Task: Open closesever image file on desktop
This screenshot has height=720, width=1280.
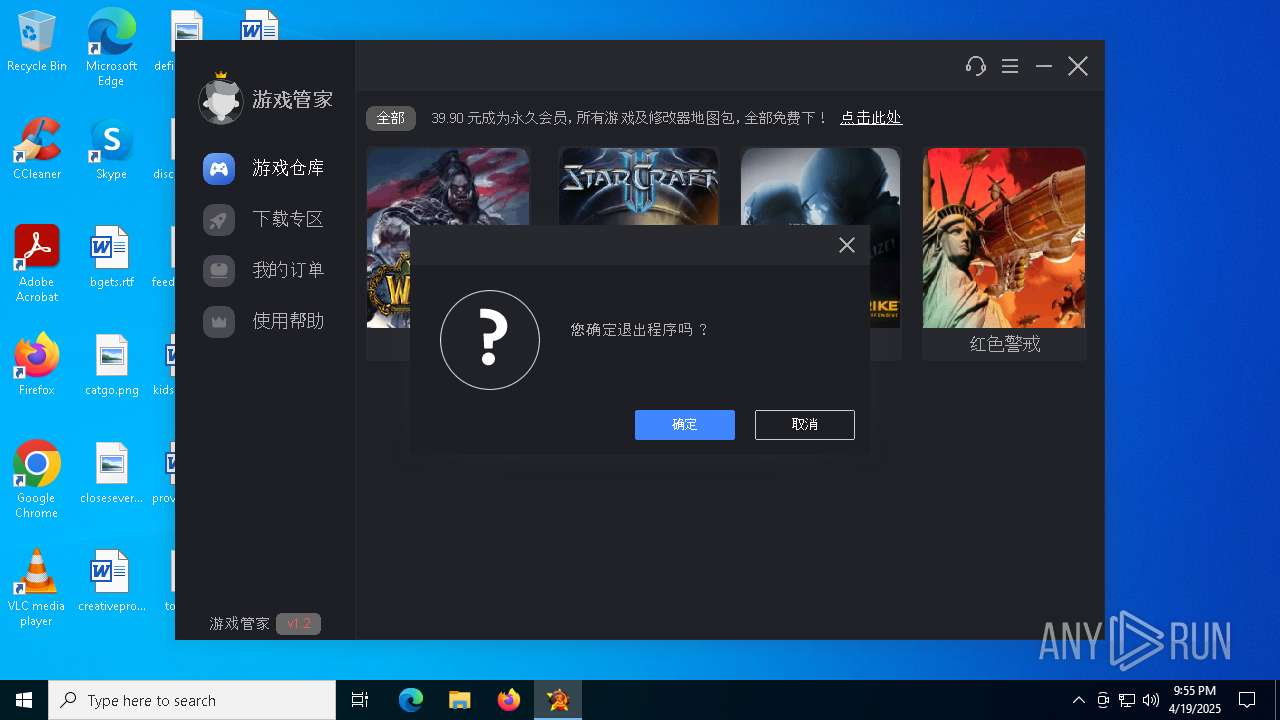Action: [x=111, y=473]
